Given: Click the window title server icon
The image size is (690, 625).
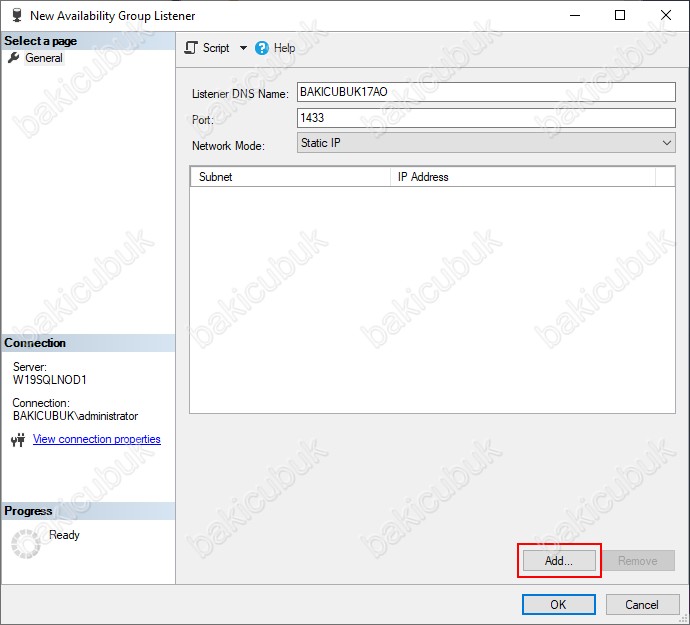Looking at the screenshot, I should pyautogui.click(x=17, y=15).
